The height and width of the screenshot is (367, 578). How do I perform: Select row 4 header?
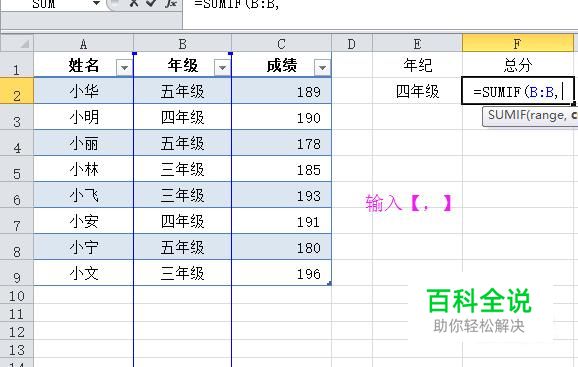tap(17, 143)
